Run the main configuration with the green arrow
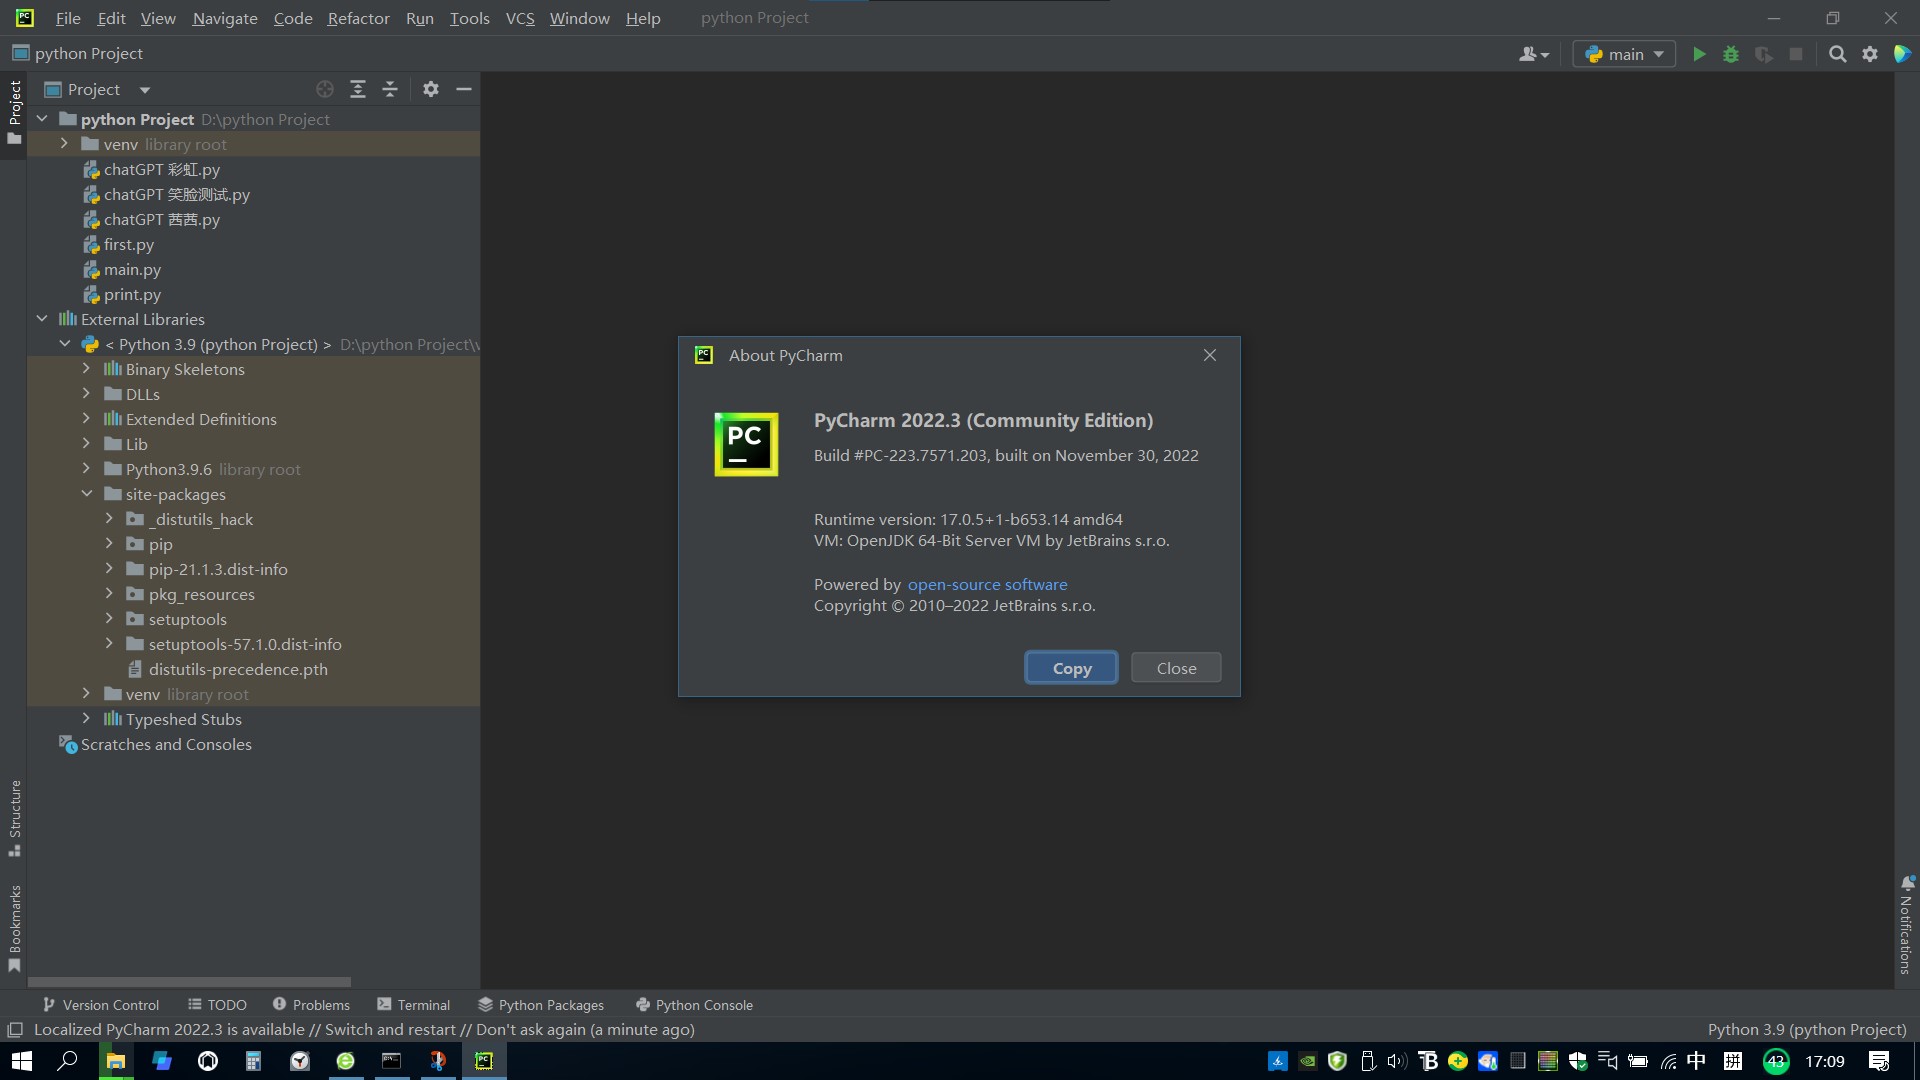Image resolution: width=1920 pixels, height=1080 pixels. (1699, 54)
